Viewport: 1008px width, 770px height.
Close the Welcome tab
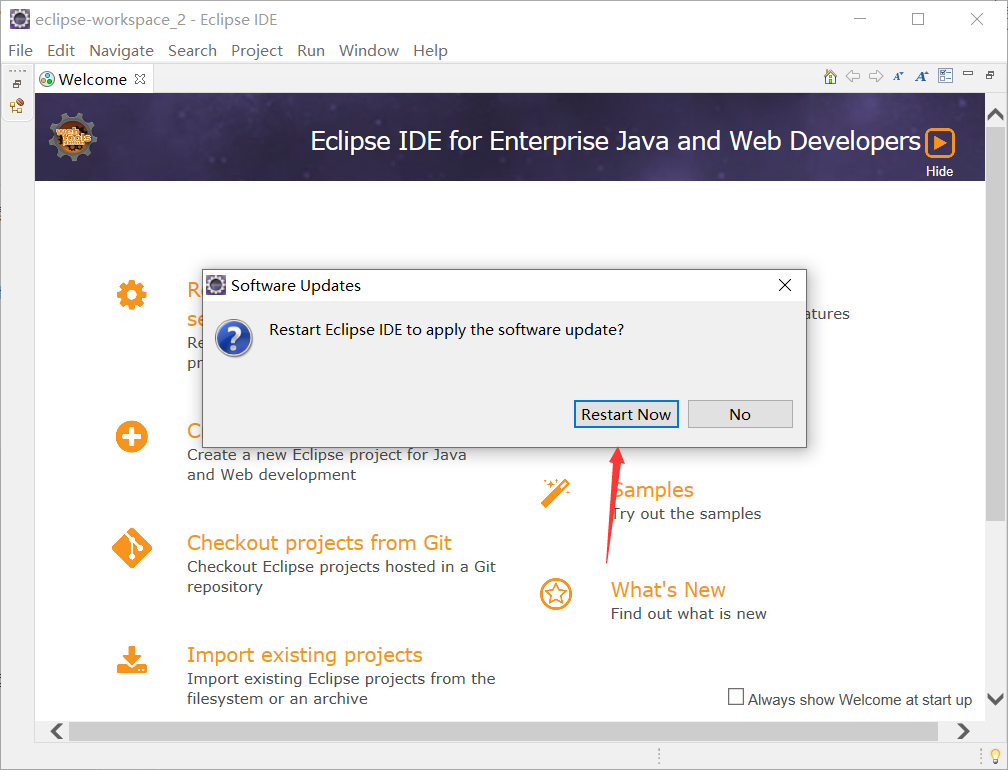pos(140,78)
